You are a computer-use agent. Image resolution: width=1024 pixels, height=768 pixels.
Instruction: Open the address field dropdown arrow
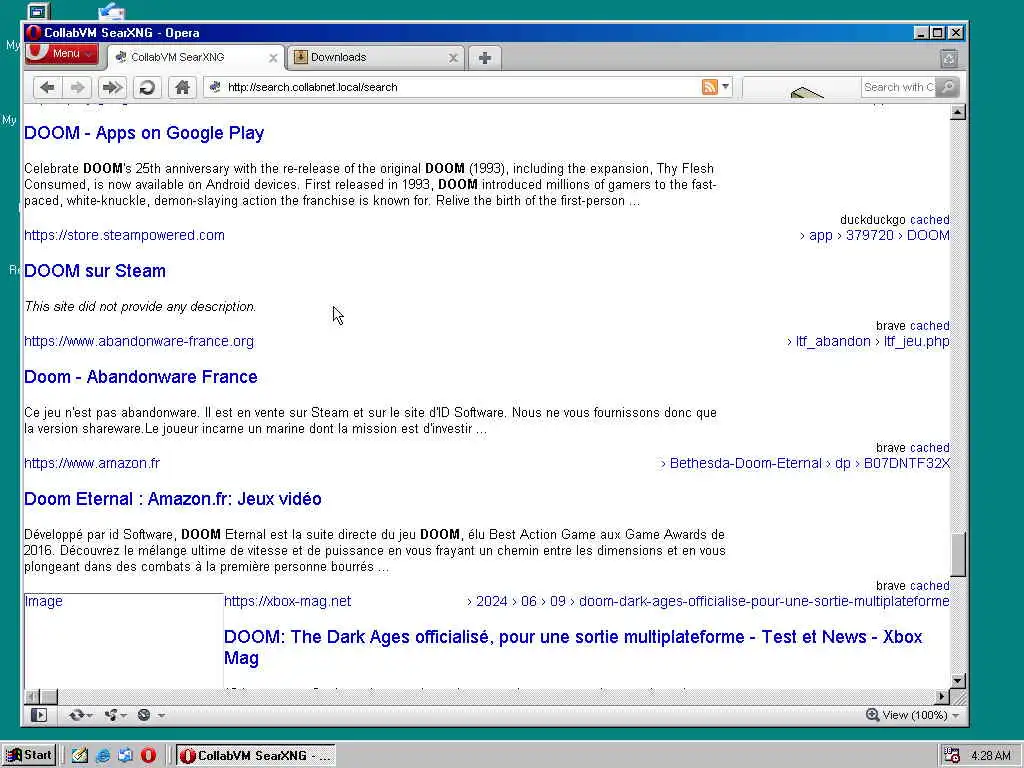tap(726, 86)
